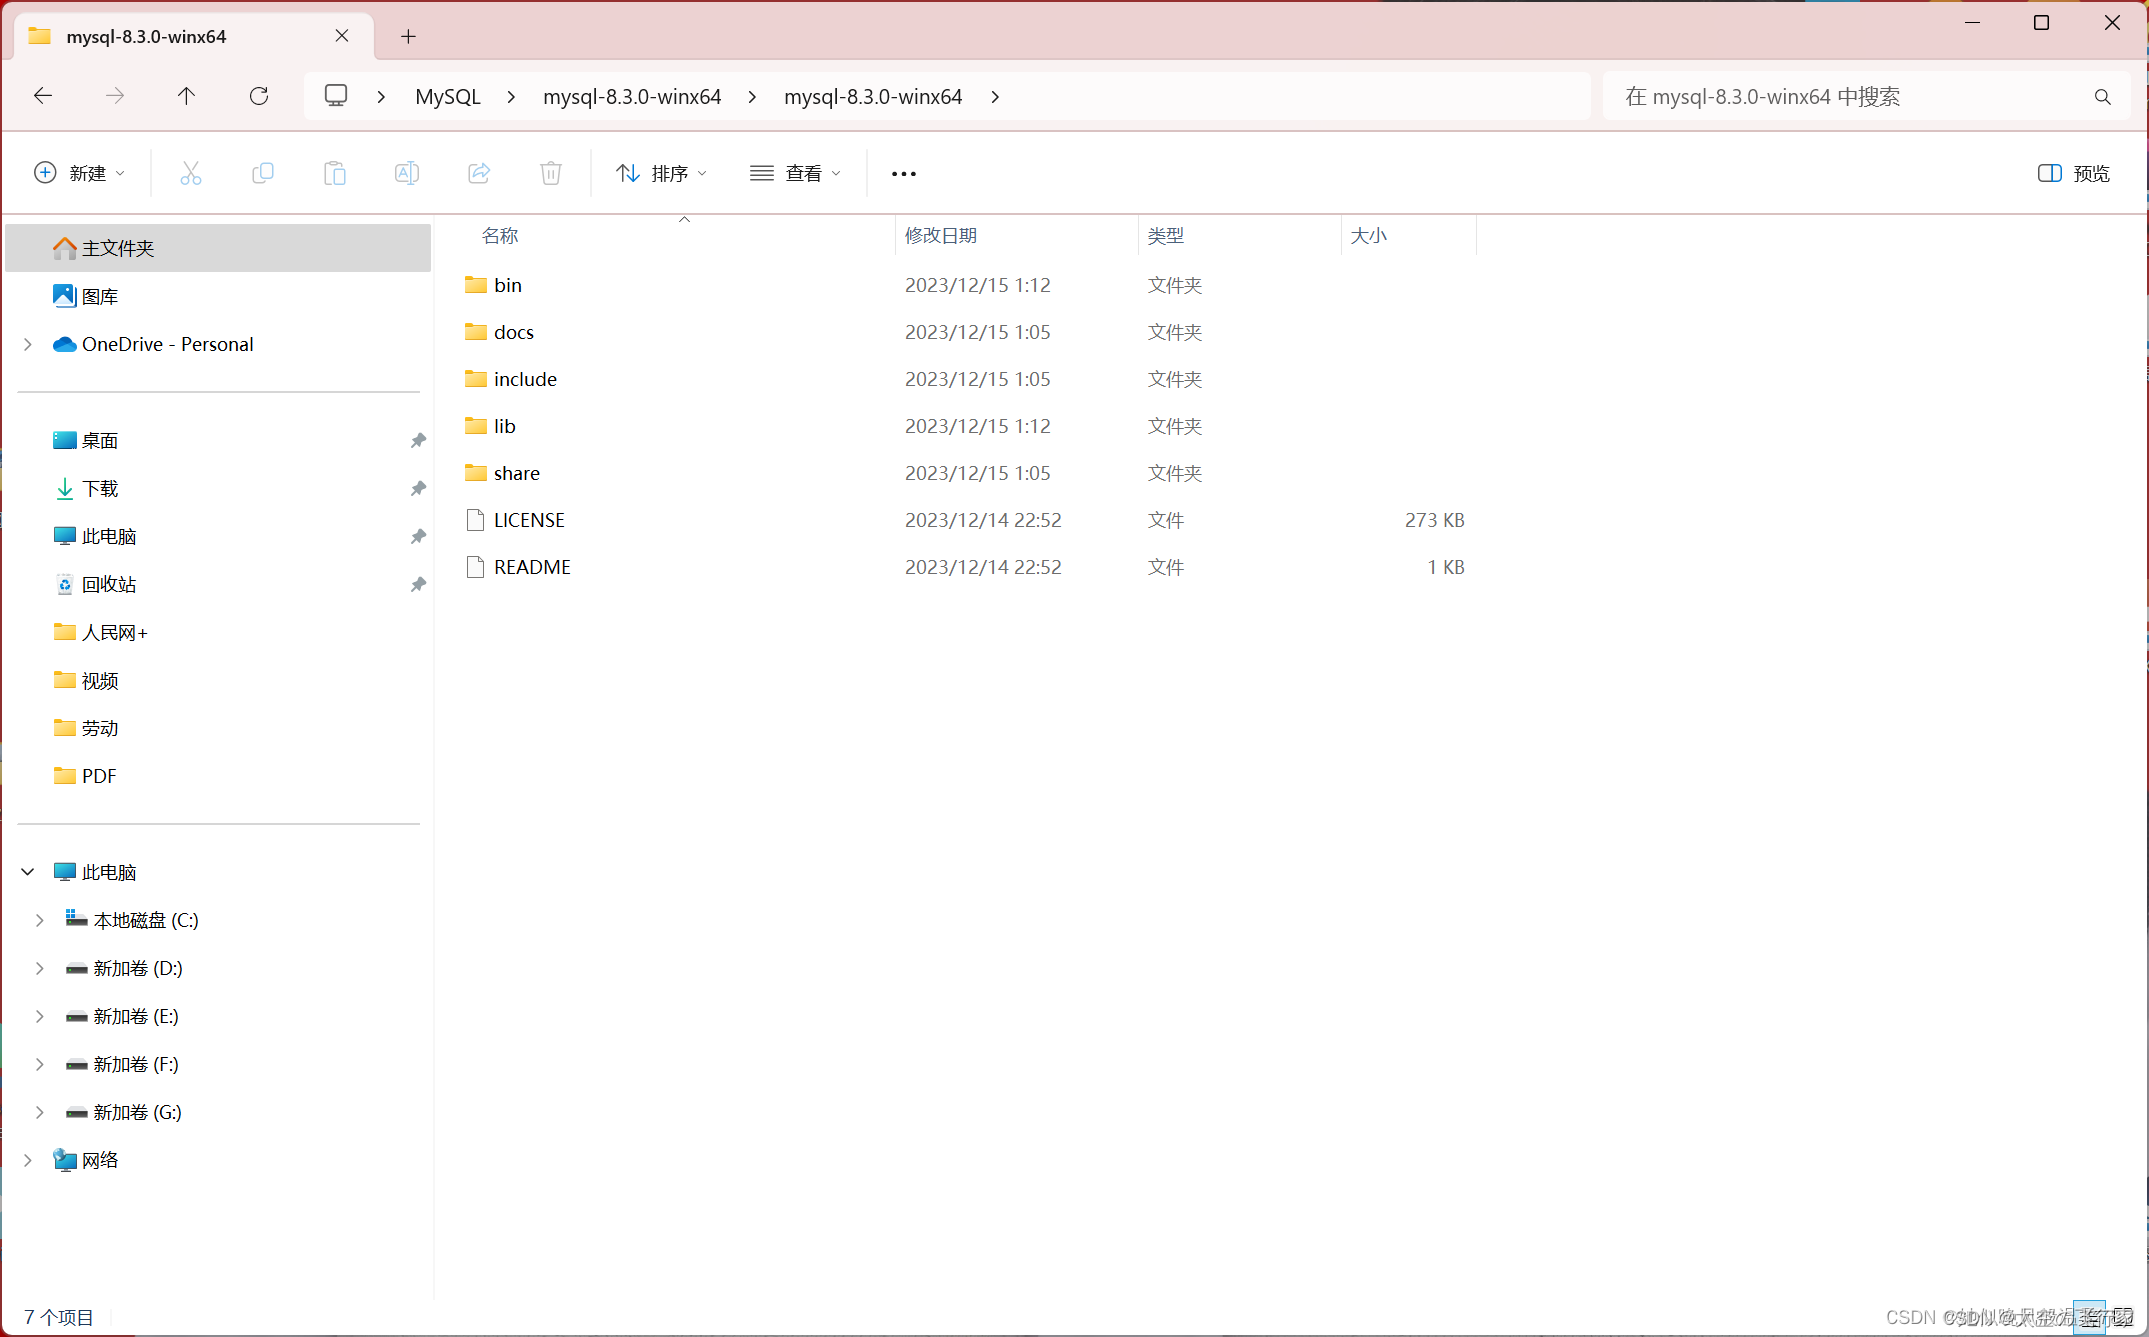Expand the 网络 network node
The height and width of the screenshot is (1337, 2149).
tap(28, 1160)
